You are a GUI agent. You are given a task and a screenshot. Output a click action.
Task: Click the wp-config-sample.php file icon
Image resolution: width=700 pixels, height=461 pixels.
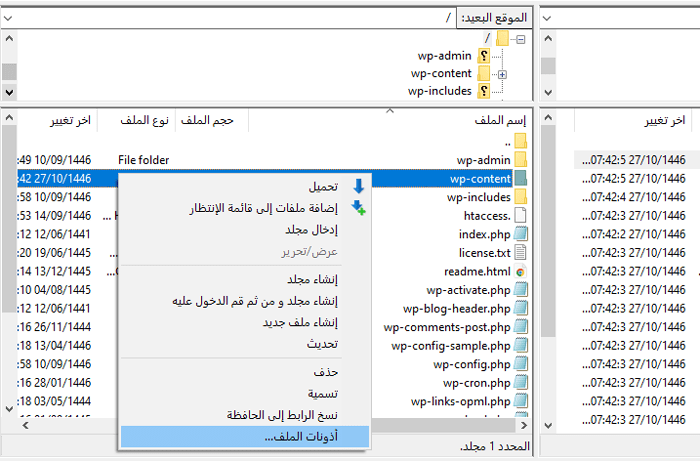click(521, 345)
